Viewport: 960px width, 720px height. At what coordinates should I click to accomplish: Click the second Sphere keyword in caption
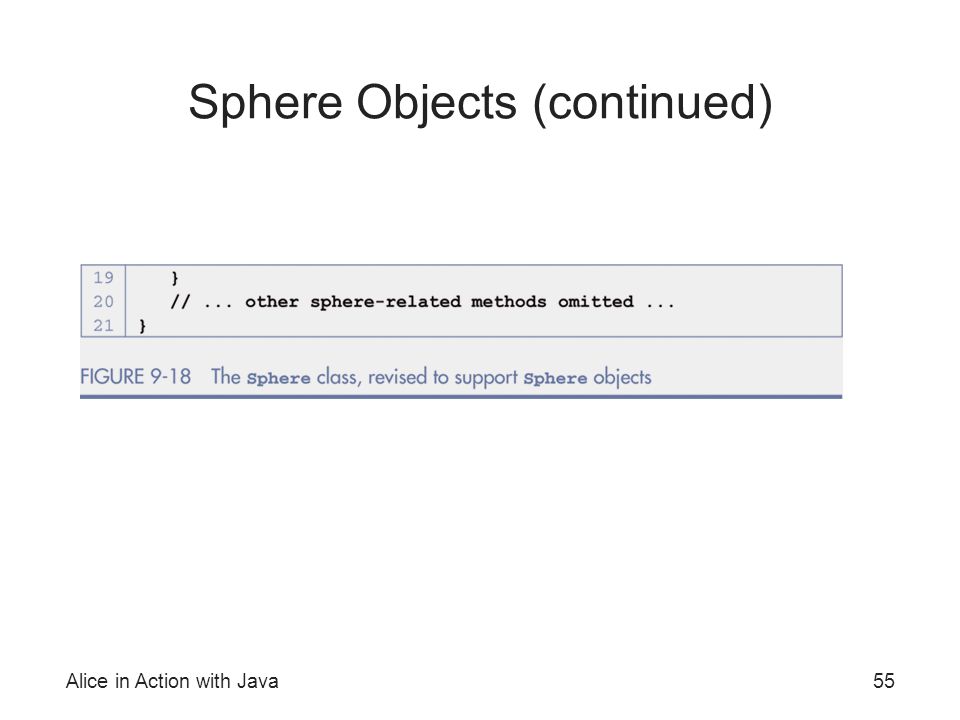(x=555, y=378)
